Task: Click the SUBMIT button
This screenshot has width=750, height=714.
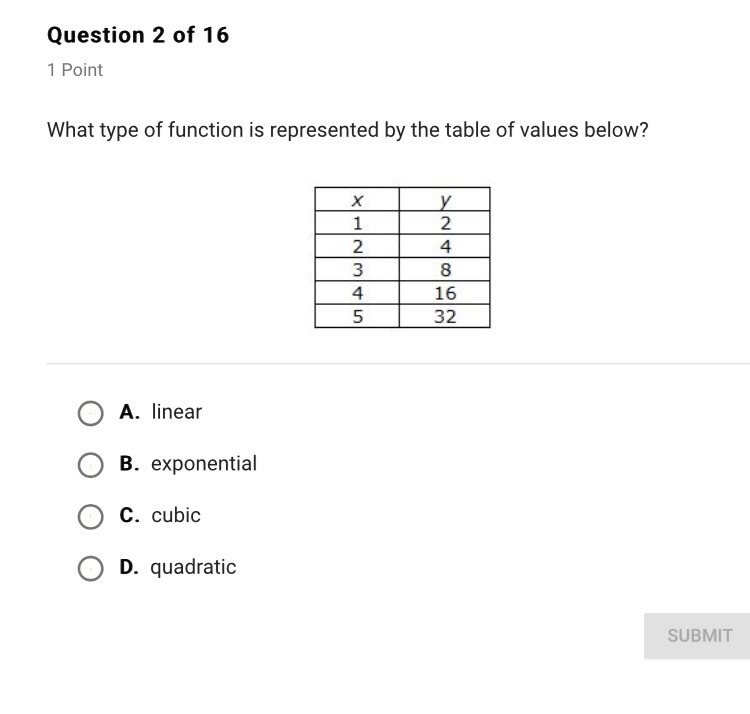Action: [697, 636]
